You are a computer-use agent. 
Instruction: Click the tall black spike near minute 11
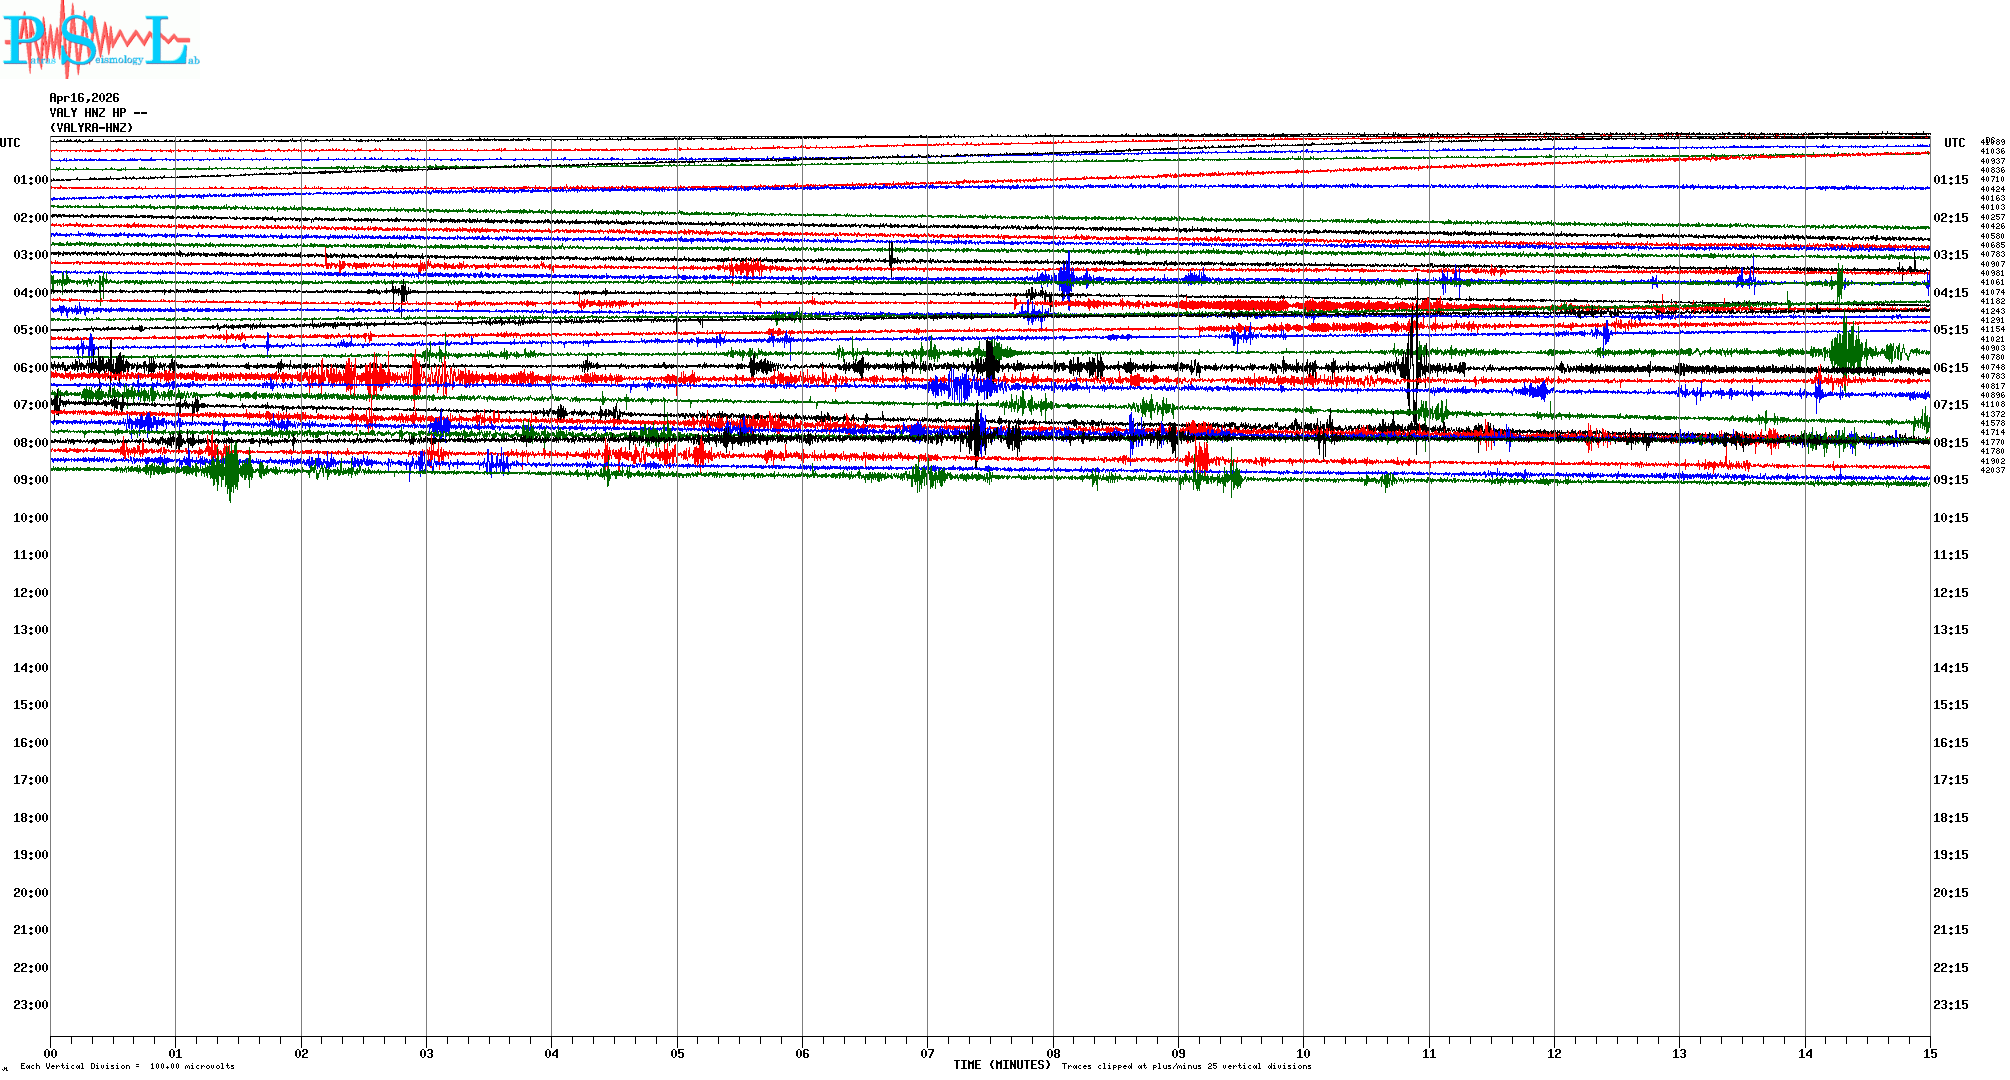pyautogui.click(x=1412, y=360)
